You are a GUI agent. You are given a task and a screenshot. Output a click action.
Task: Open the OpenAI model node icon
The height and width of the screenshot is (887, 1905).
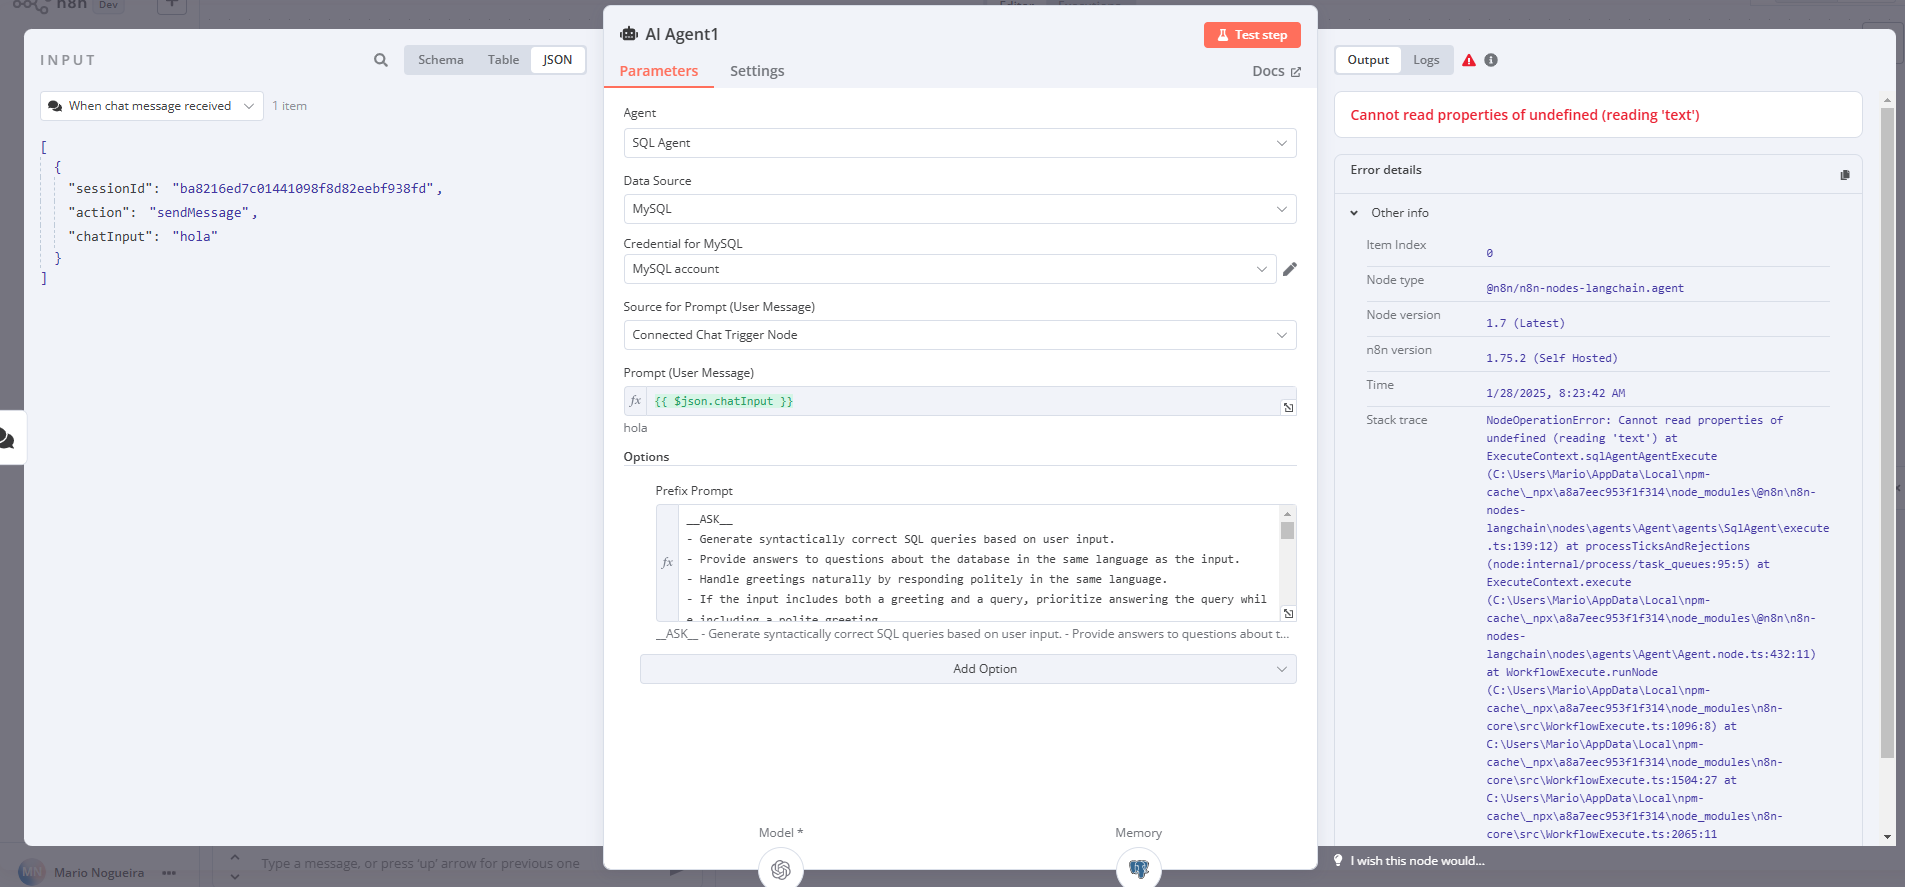[x=781, y=869]
